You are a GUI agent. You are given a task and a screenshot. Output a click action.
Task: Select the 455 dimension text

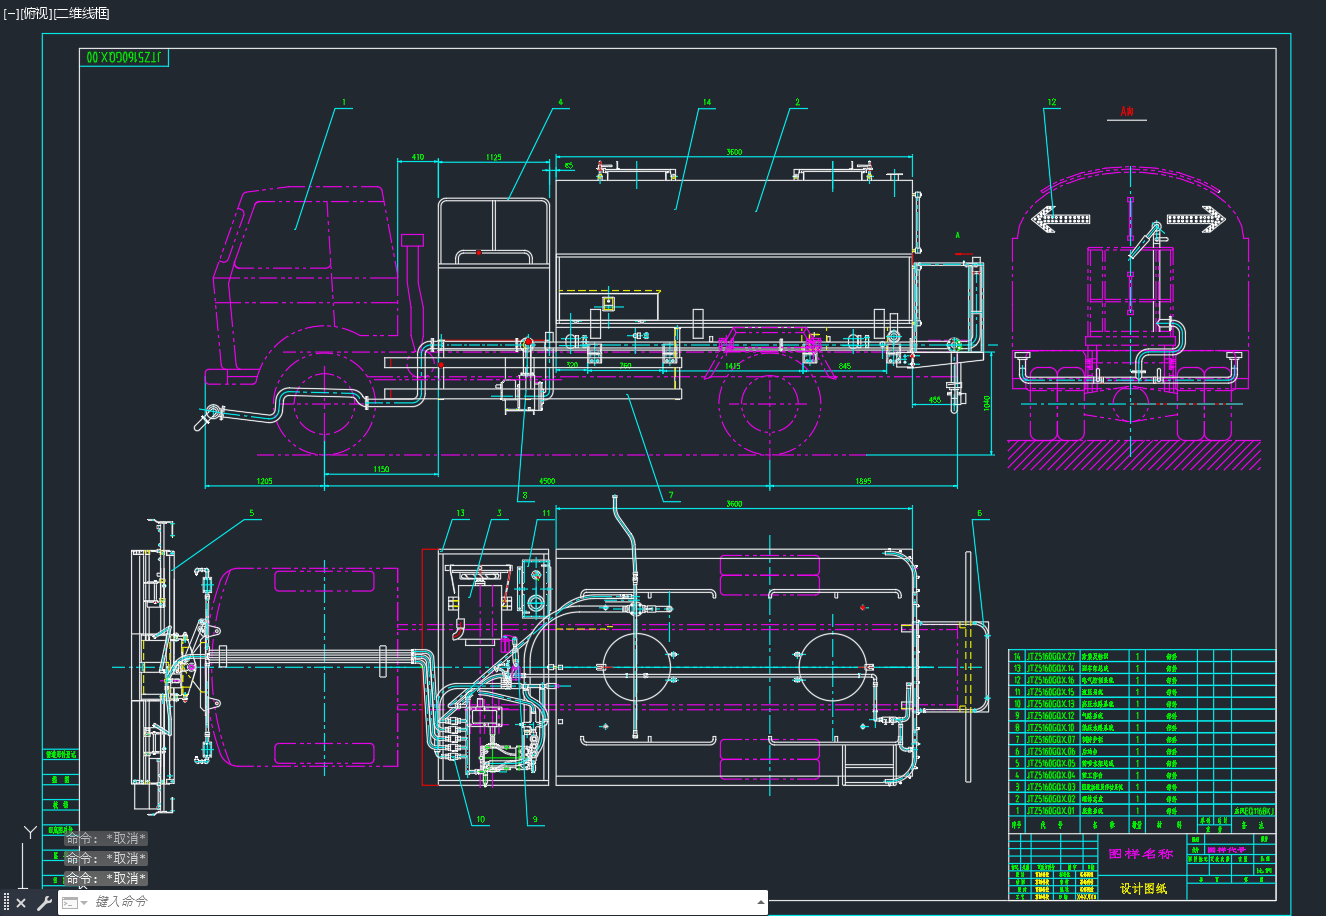pos(934,400)
